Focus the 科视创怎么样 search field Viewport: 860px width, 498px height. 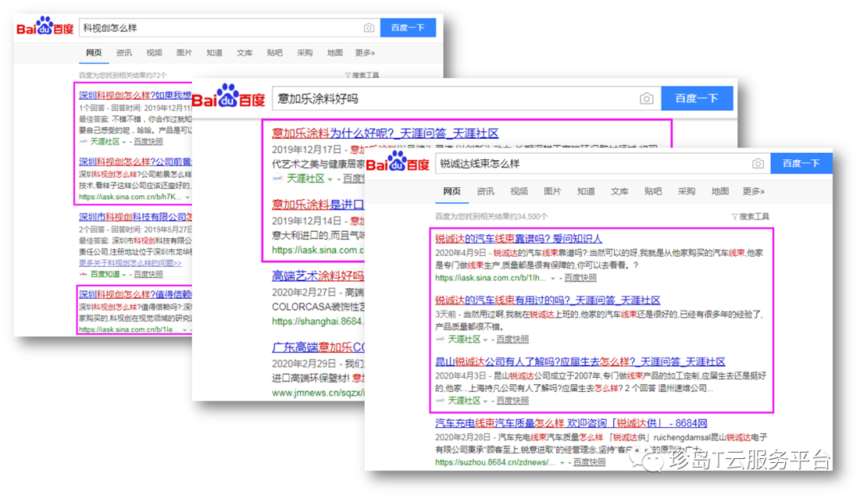point(229,27)
